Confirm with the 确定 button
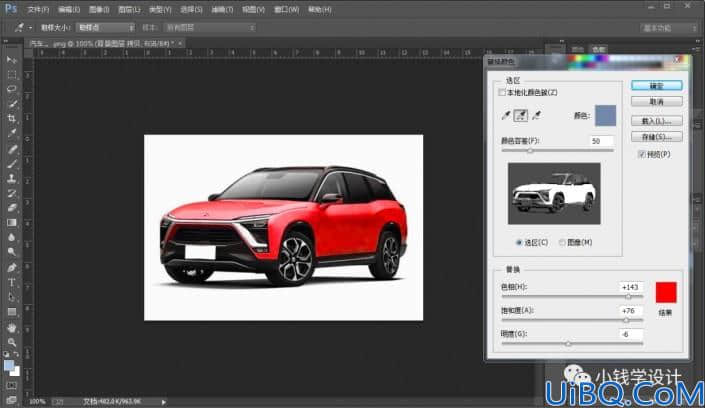The width and height of the screenshot is (705, 408). pos(656,85)
